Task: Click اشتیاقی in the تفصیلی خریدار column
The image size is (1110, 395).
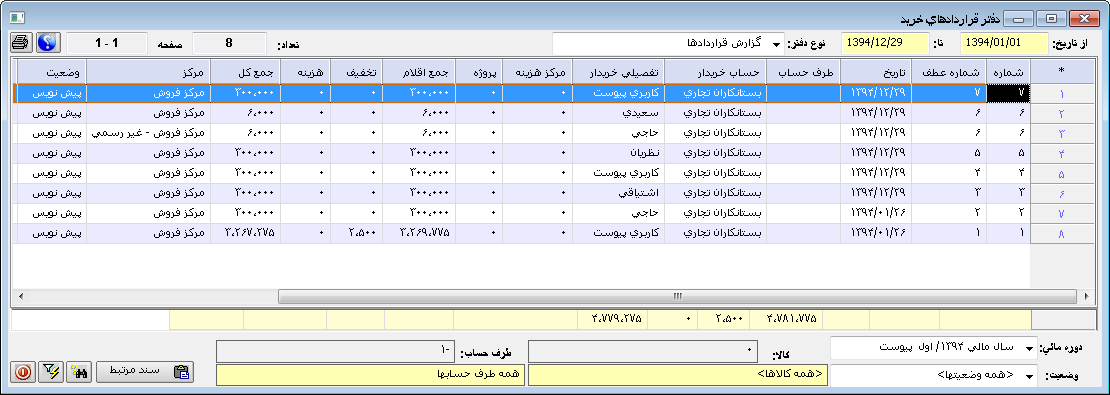Action: click(619, 193)
